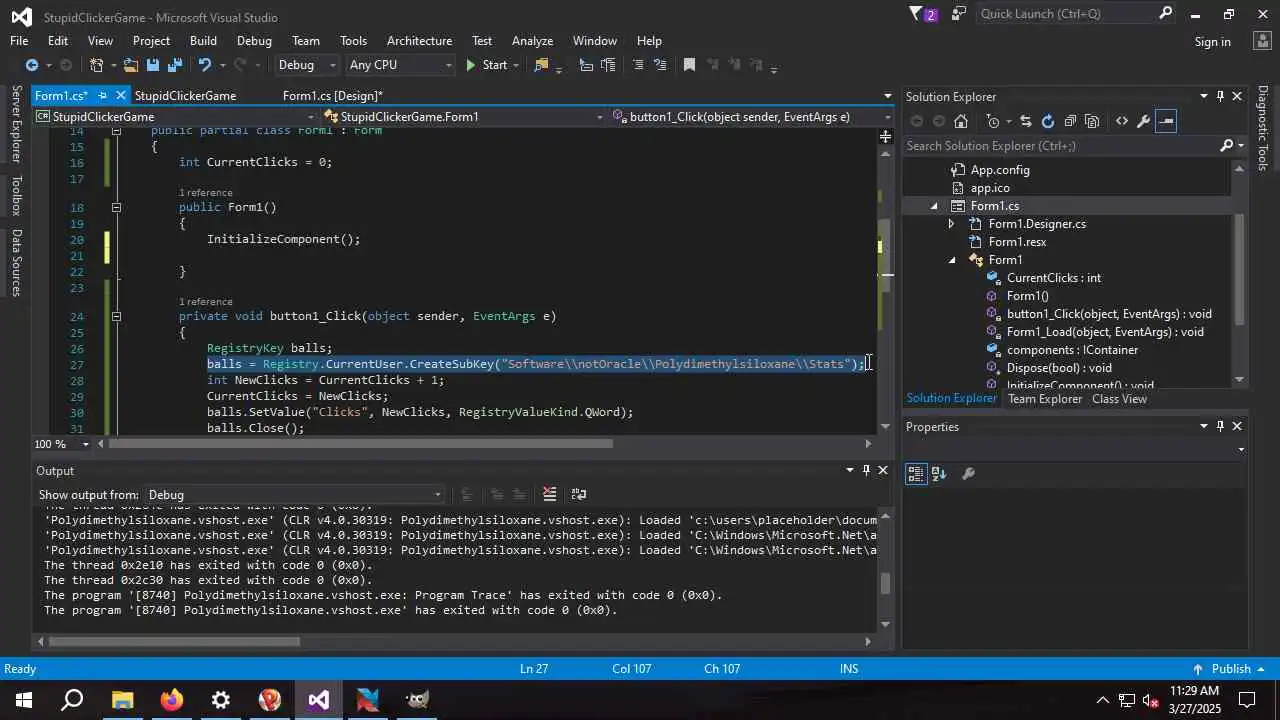Open the Debug menu
The height and width of the screenshot is (720, 1280).
click(x=254, y=41)
